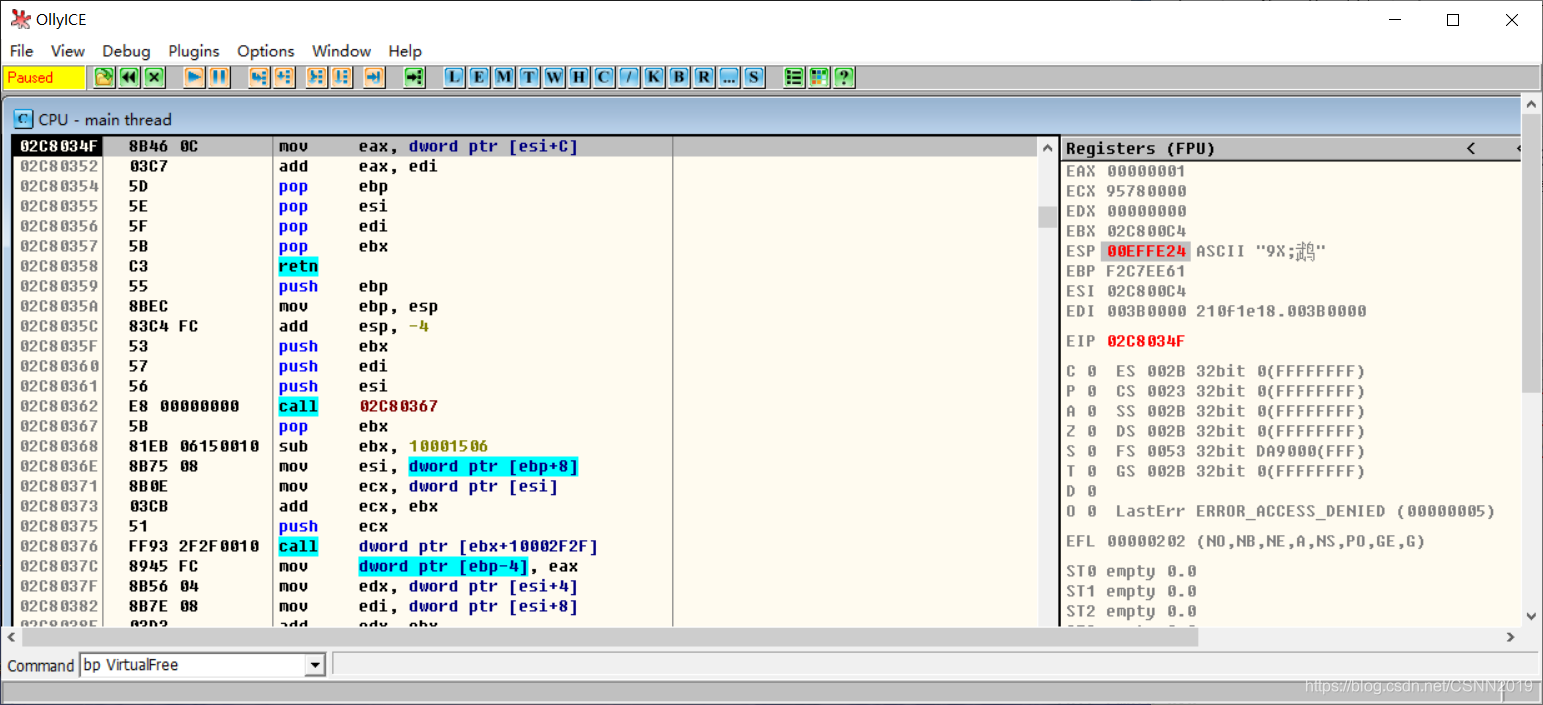The image size is (1543, 705).
Task: Click the EDI register value 003B0000
Action: tap(1146, 311)
